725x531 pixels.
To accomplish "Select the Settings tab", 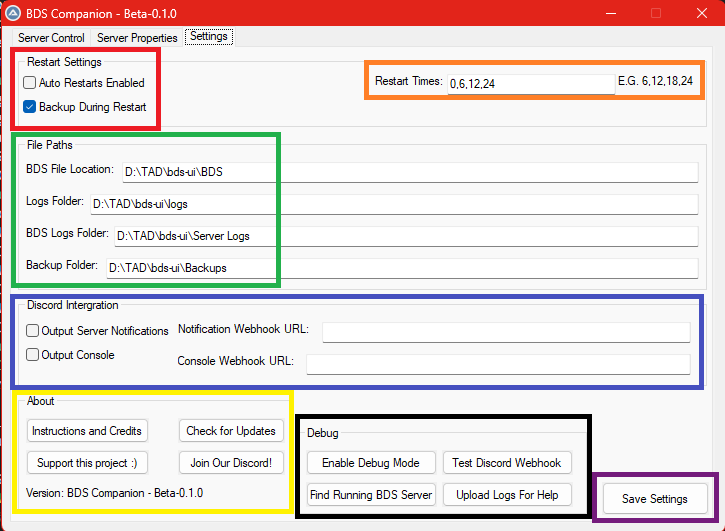I will click(209, 37).
